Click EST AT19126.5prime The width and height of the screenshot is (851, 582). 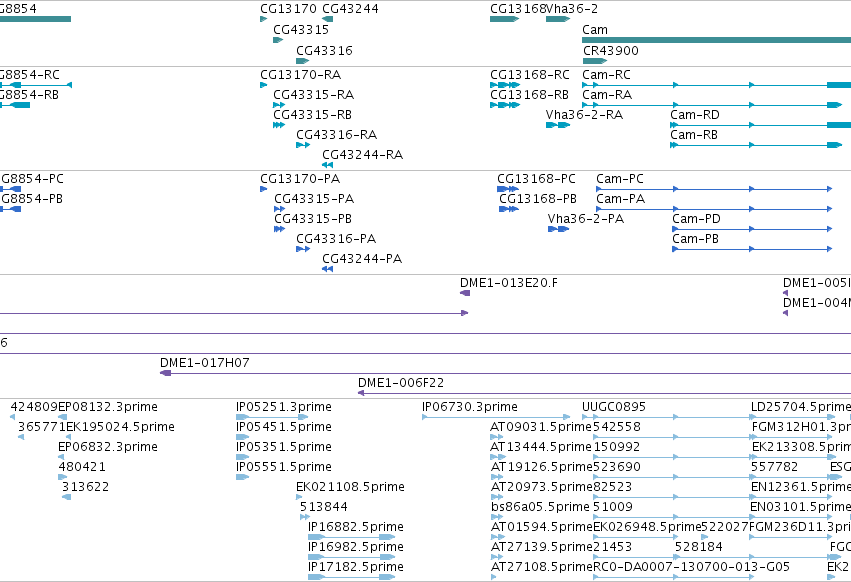pos(497,477)
